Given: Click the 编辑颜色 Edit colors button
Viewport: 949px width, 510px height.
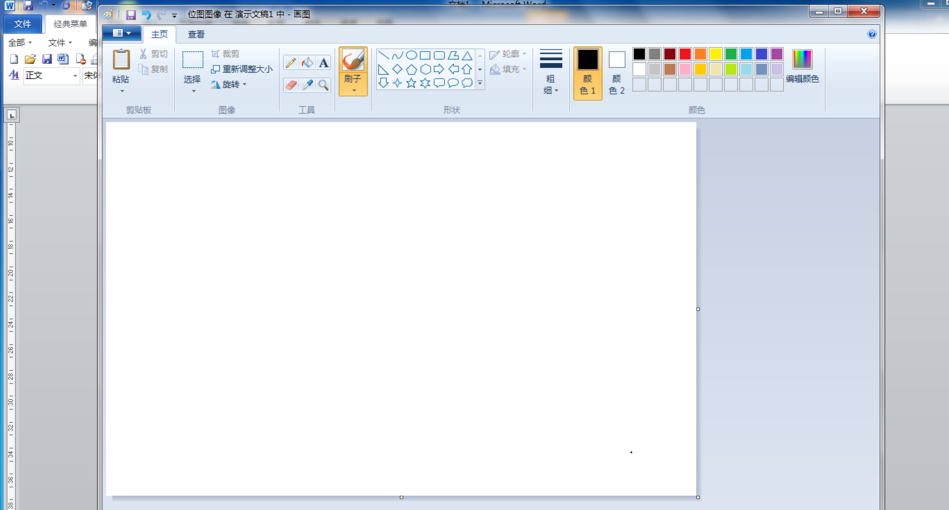Looking at the screenshot, I should coord(802,67).
